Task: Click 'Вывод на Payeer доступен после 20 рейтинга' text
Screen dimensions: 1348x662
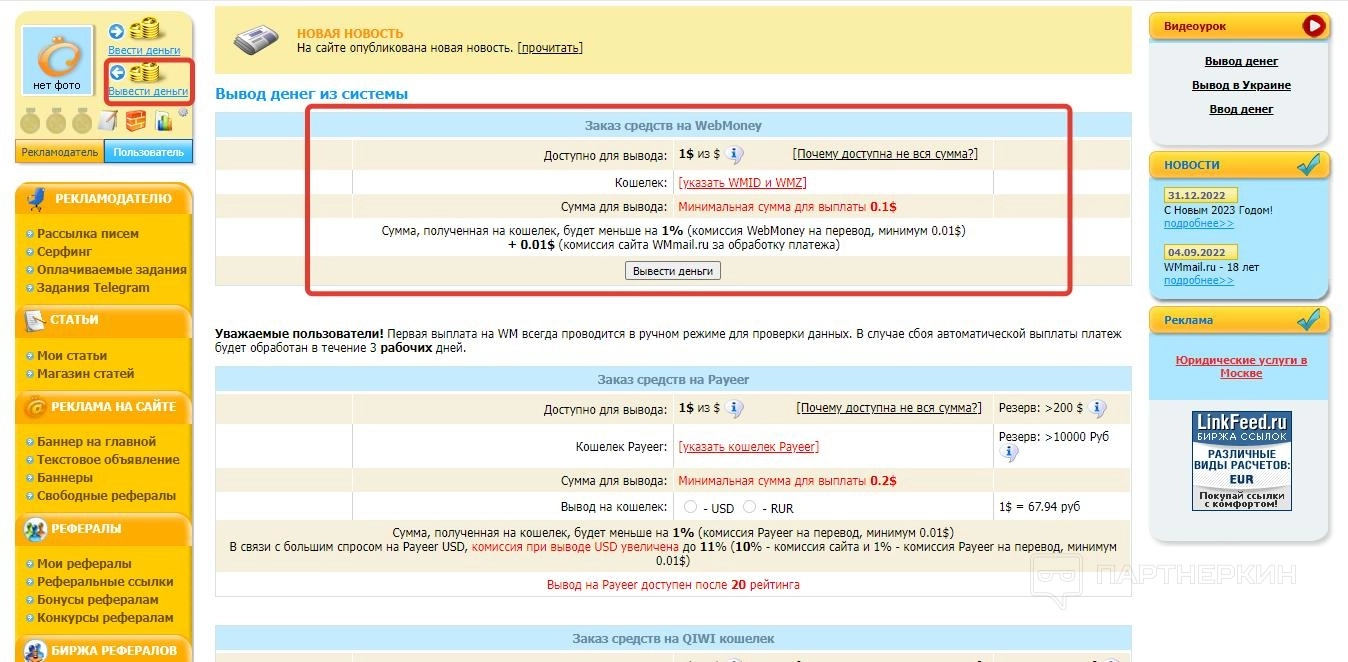Action: pyautogui.click(x=673, y=585)
